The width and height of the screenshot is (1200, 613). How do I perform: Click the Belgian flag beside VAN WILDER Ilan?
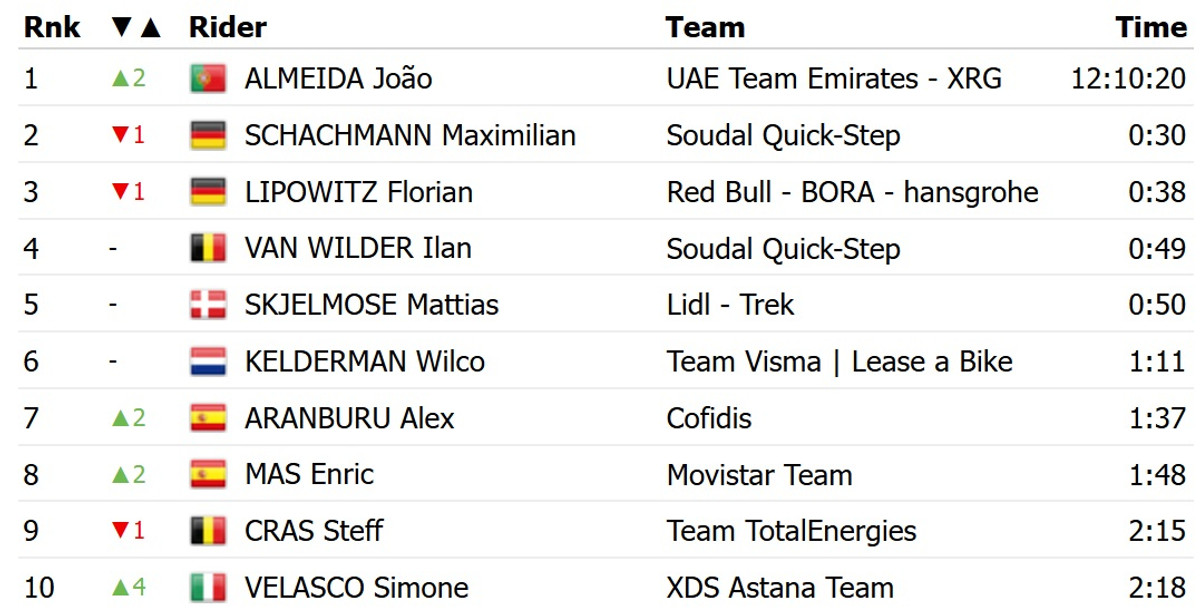point(208,248)
